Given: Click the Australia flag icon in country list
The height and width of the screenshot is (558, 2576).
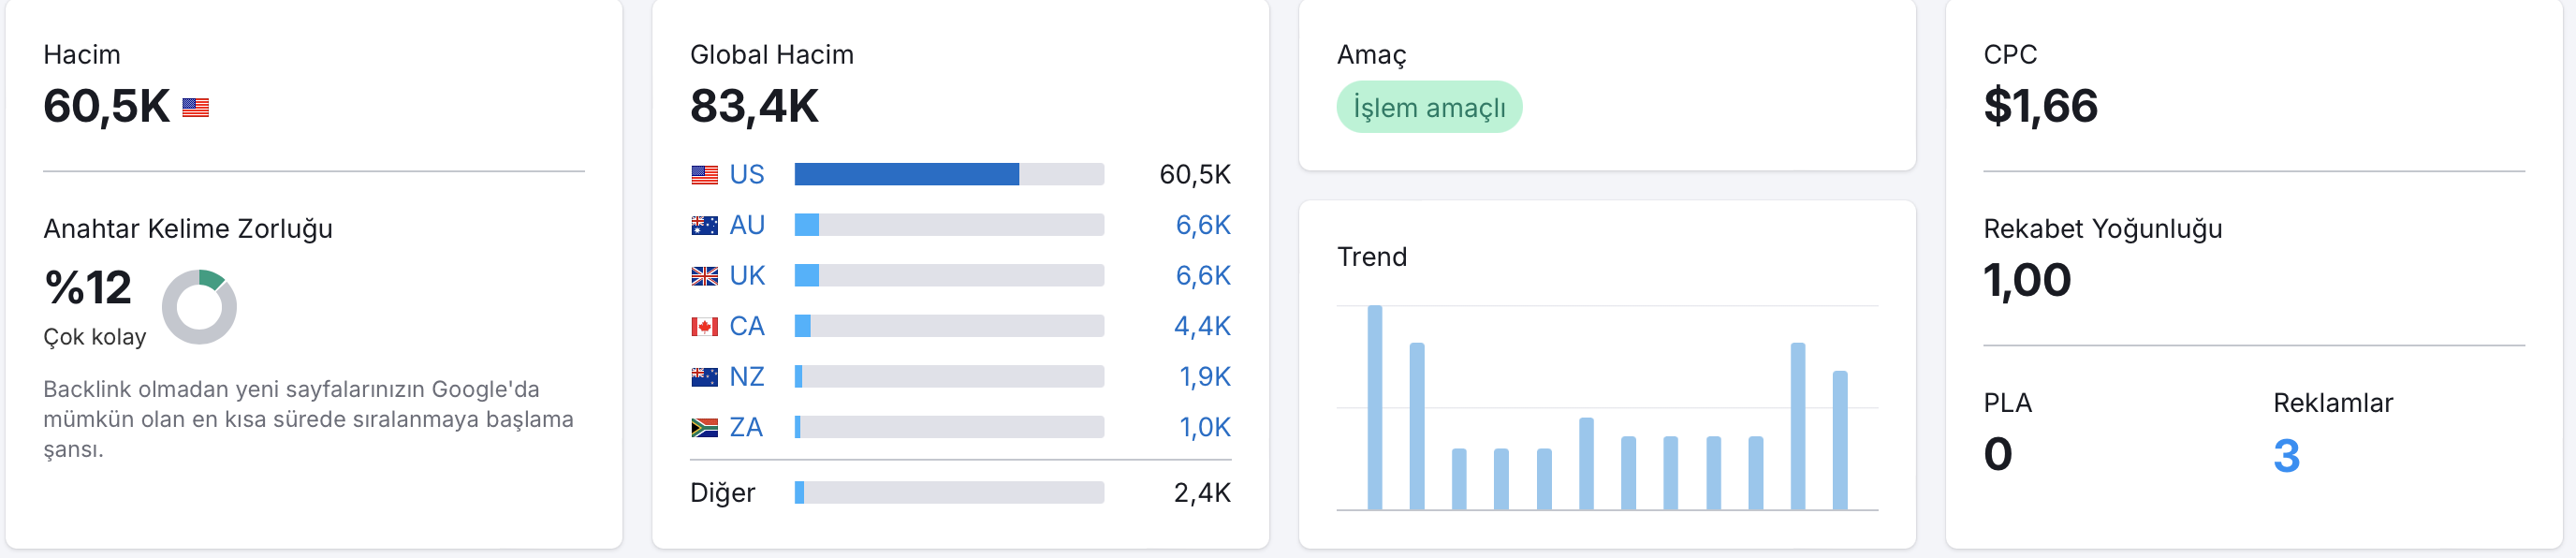Looking at the screenshot, I should pos(704,226).
